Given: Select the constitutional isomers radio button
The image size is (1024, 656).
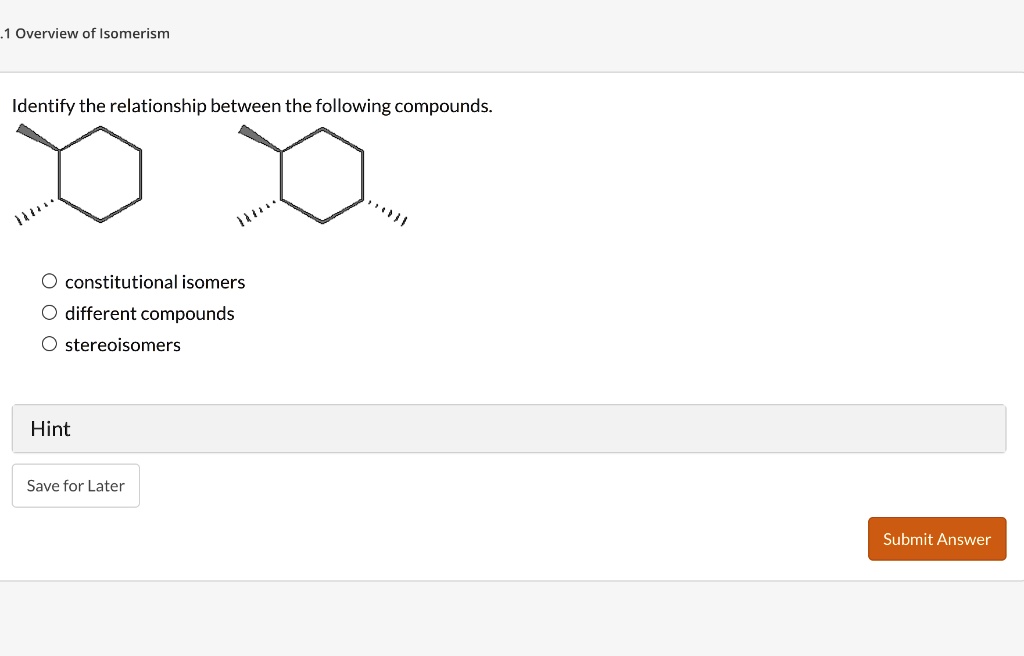Looking at the screenshot, I should click(x=49, y=281).
